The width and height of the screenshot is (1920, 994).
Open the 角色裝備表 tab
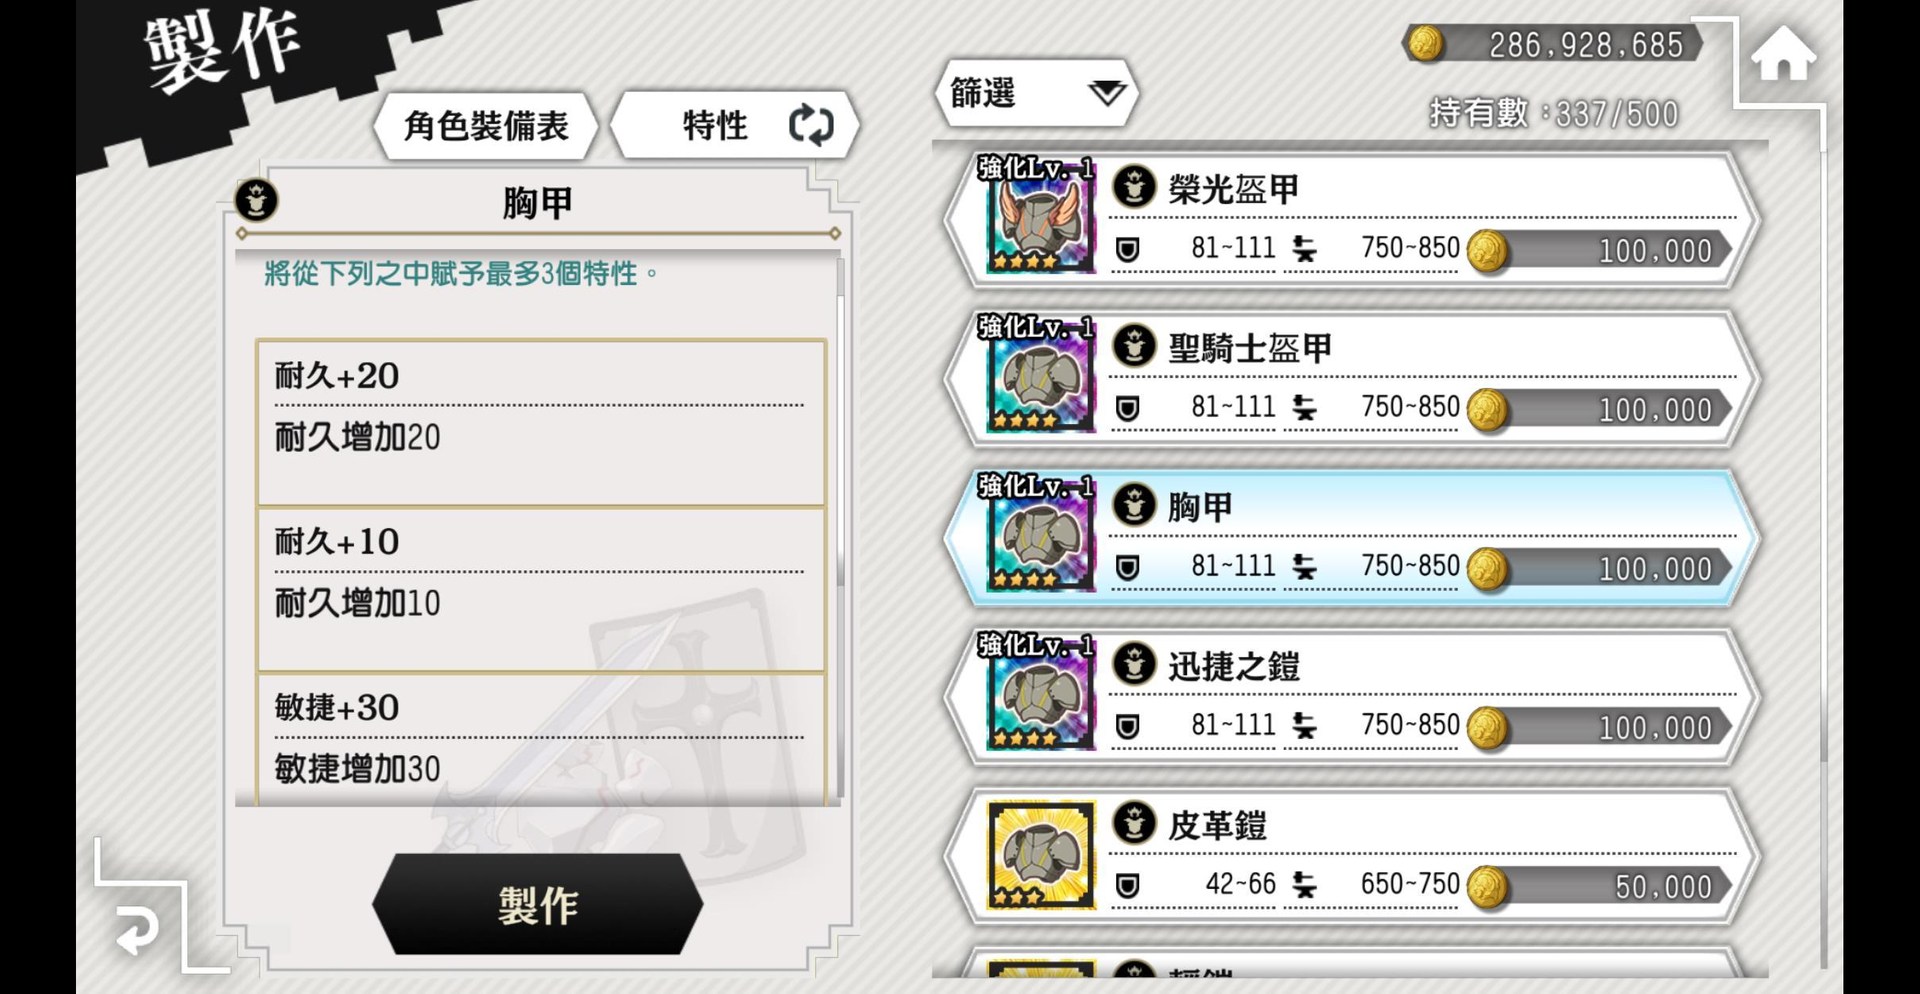tap(486, 126)
